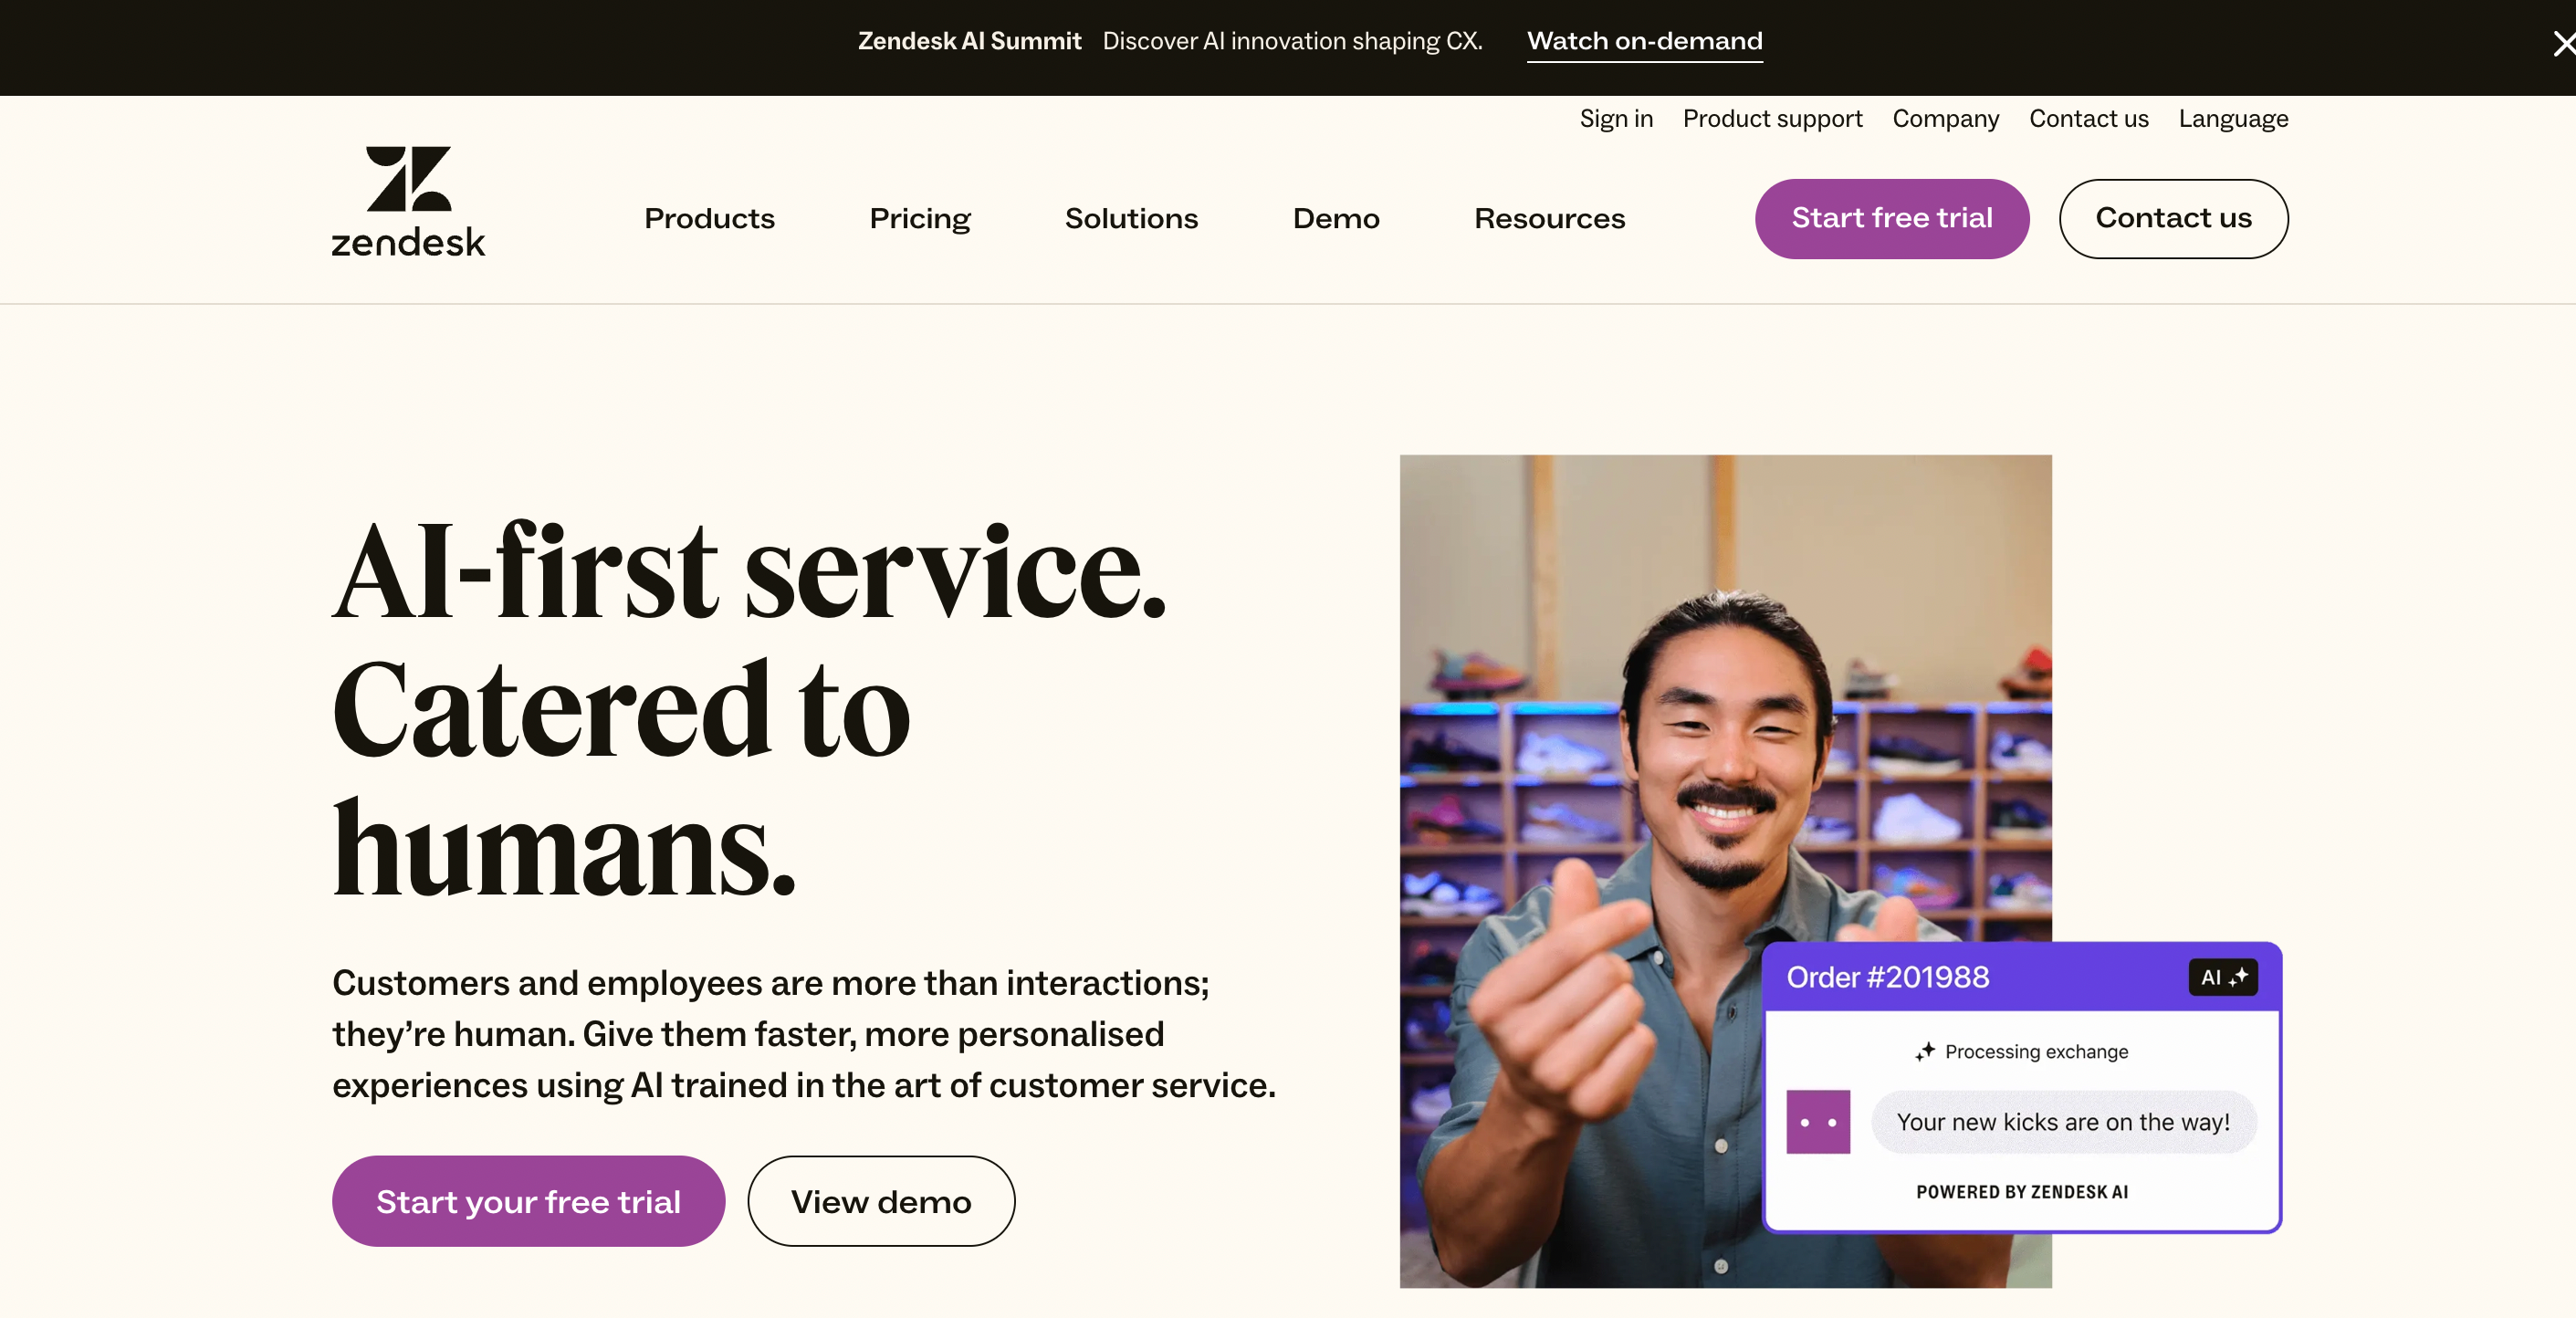Click Watch on-demand link

coord(1644,42)
